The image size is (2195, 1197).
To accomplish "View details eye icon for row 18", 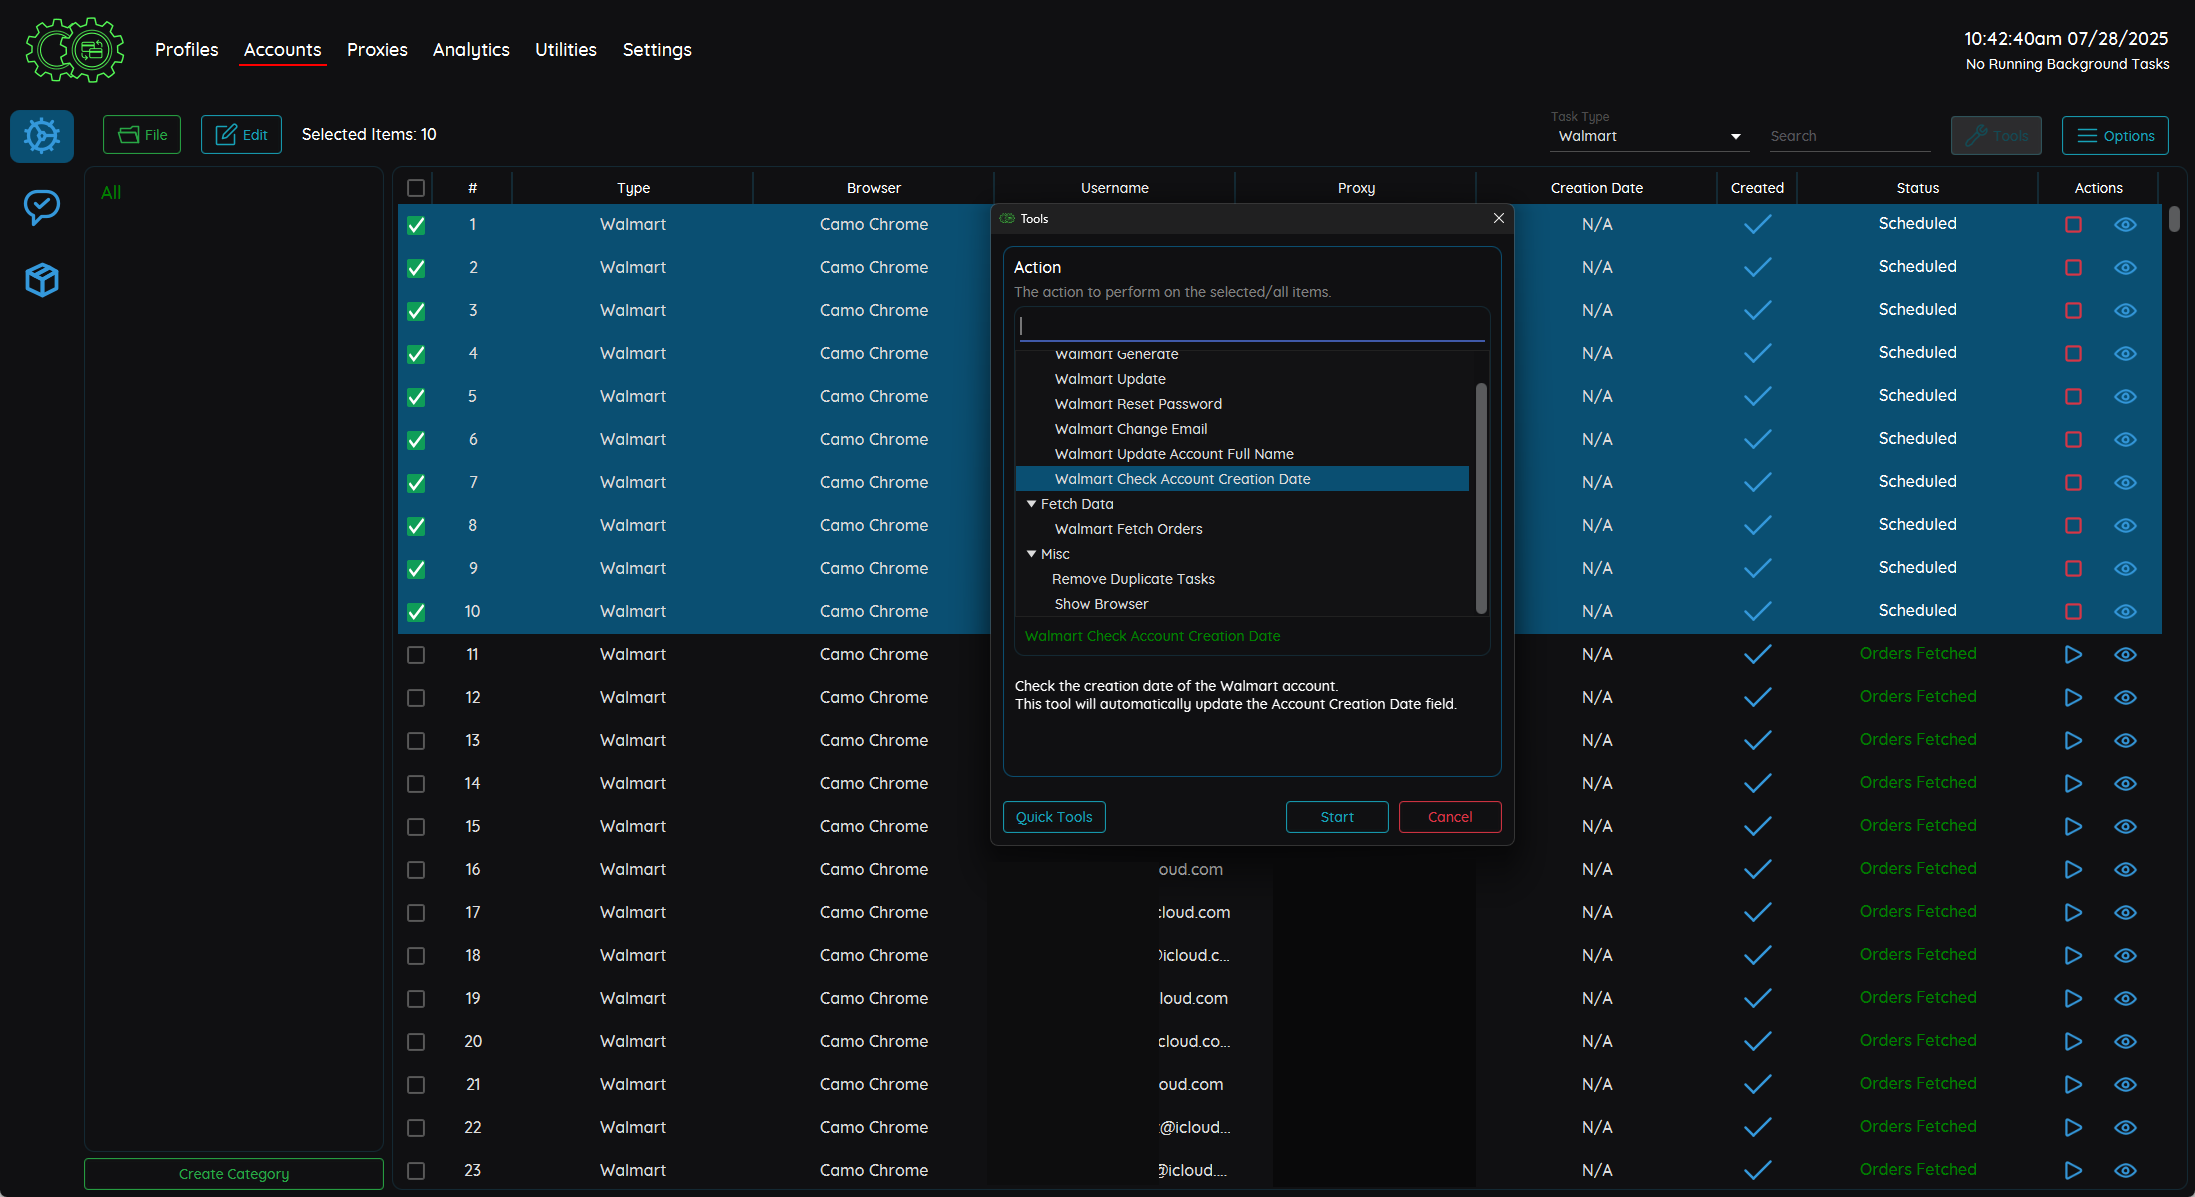I will [x=2126, y=956].
